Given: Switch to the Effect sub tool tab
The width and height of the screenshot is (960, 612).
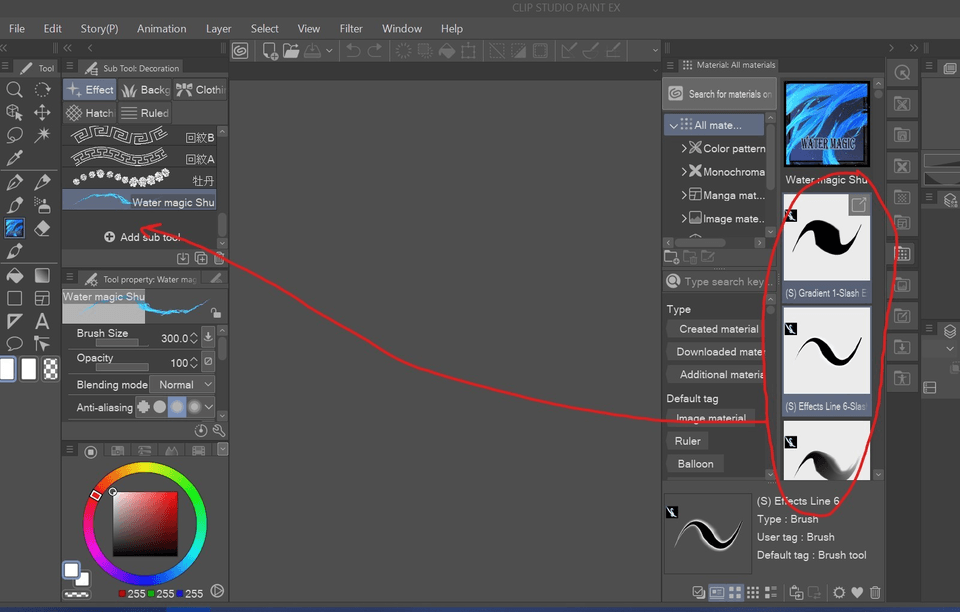Looking at the screenshot, I should (x=89, y=89).
